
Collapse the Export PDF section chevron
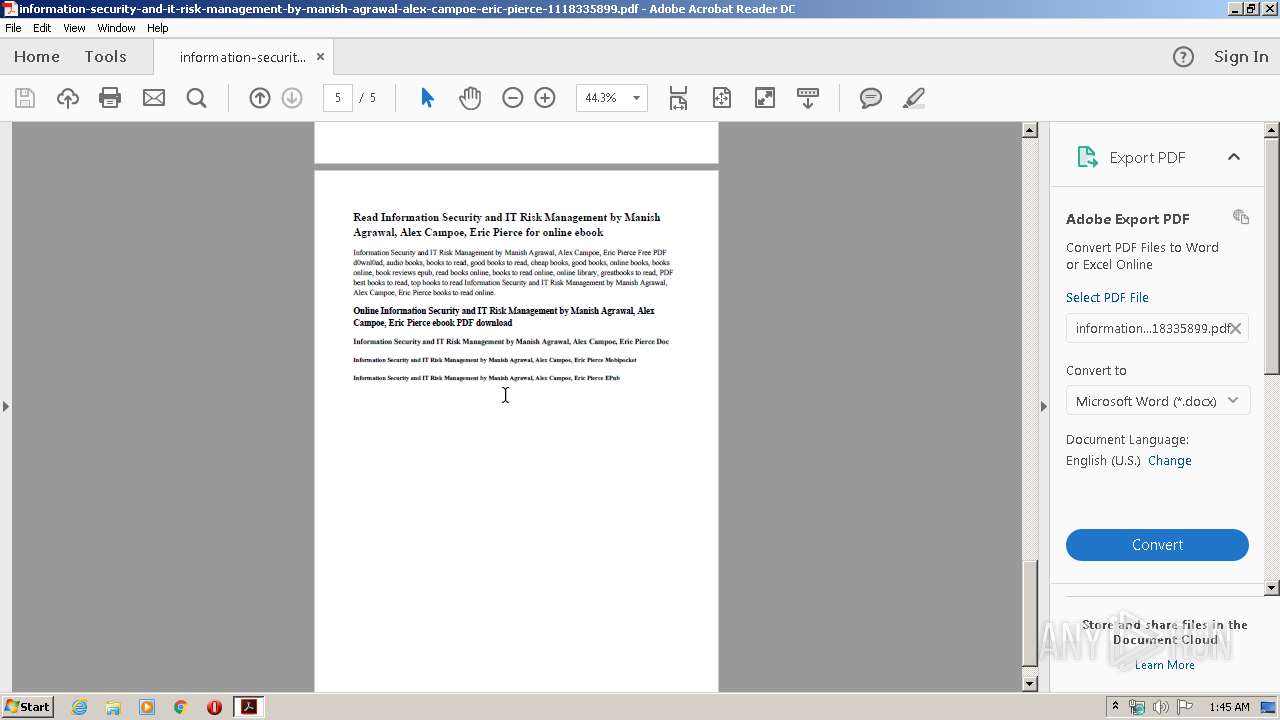pos(1234,157)
